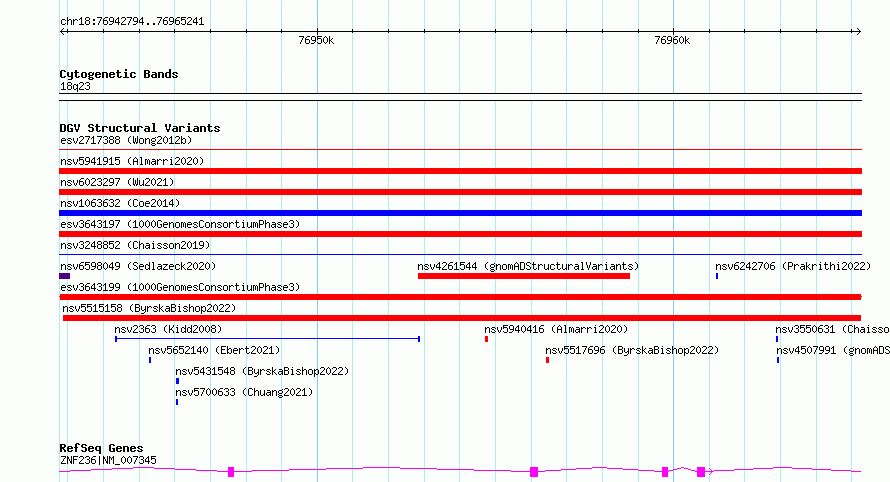Screen dimensions: 890x482
Task: Click the ZNF236 exon box left of 76950k
Action: (x=231, y=472)
